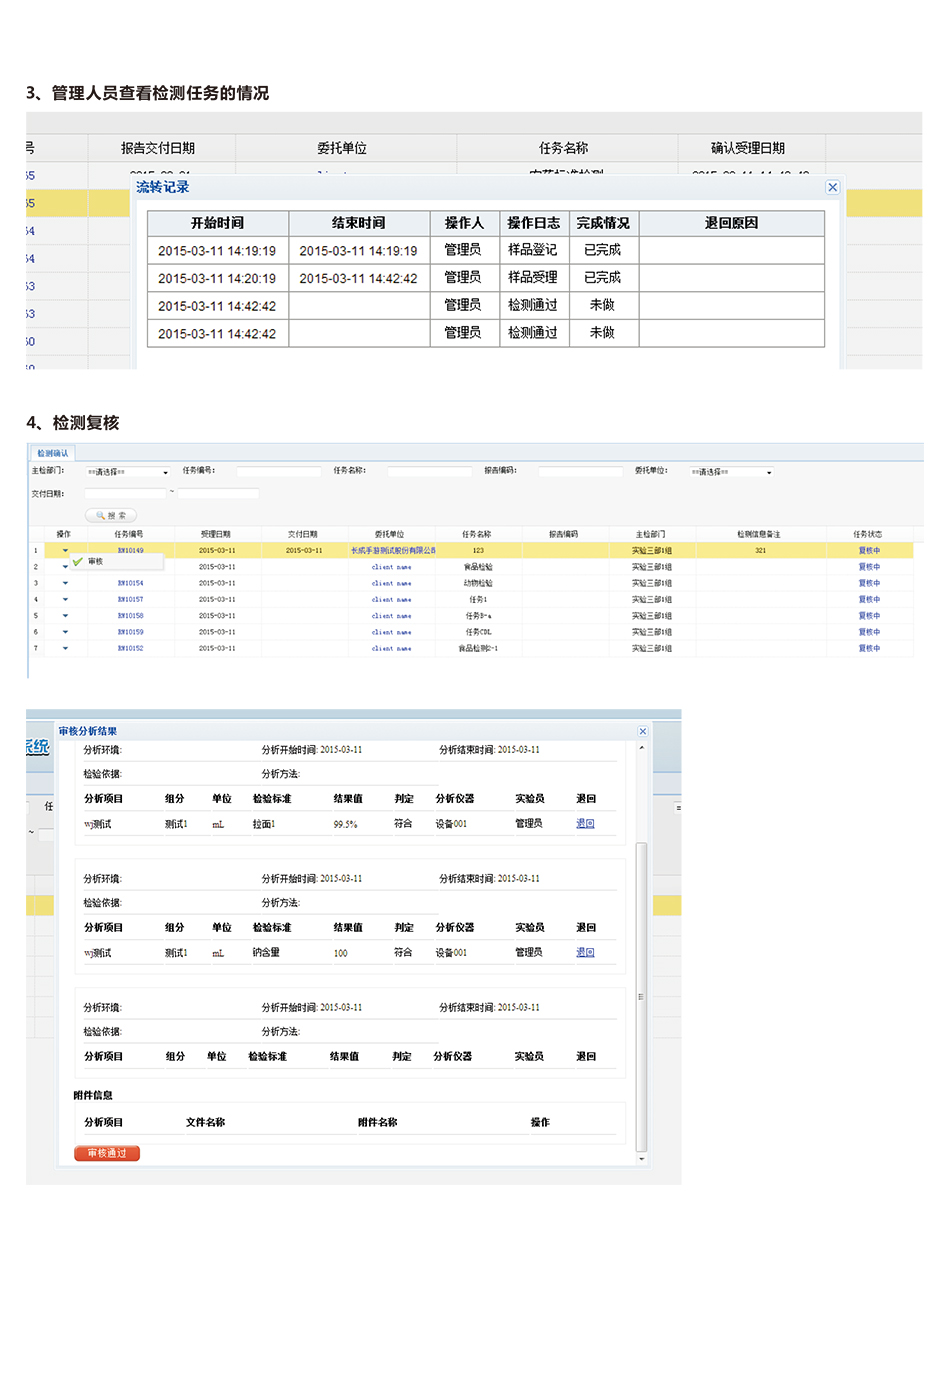Click the 交付日期 end date field
Viewport: 950px width, 1400px height.
pyautogui.click(x=218, y=494)
